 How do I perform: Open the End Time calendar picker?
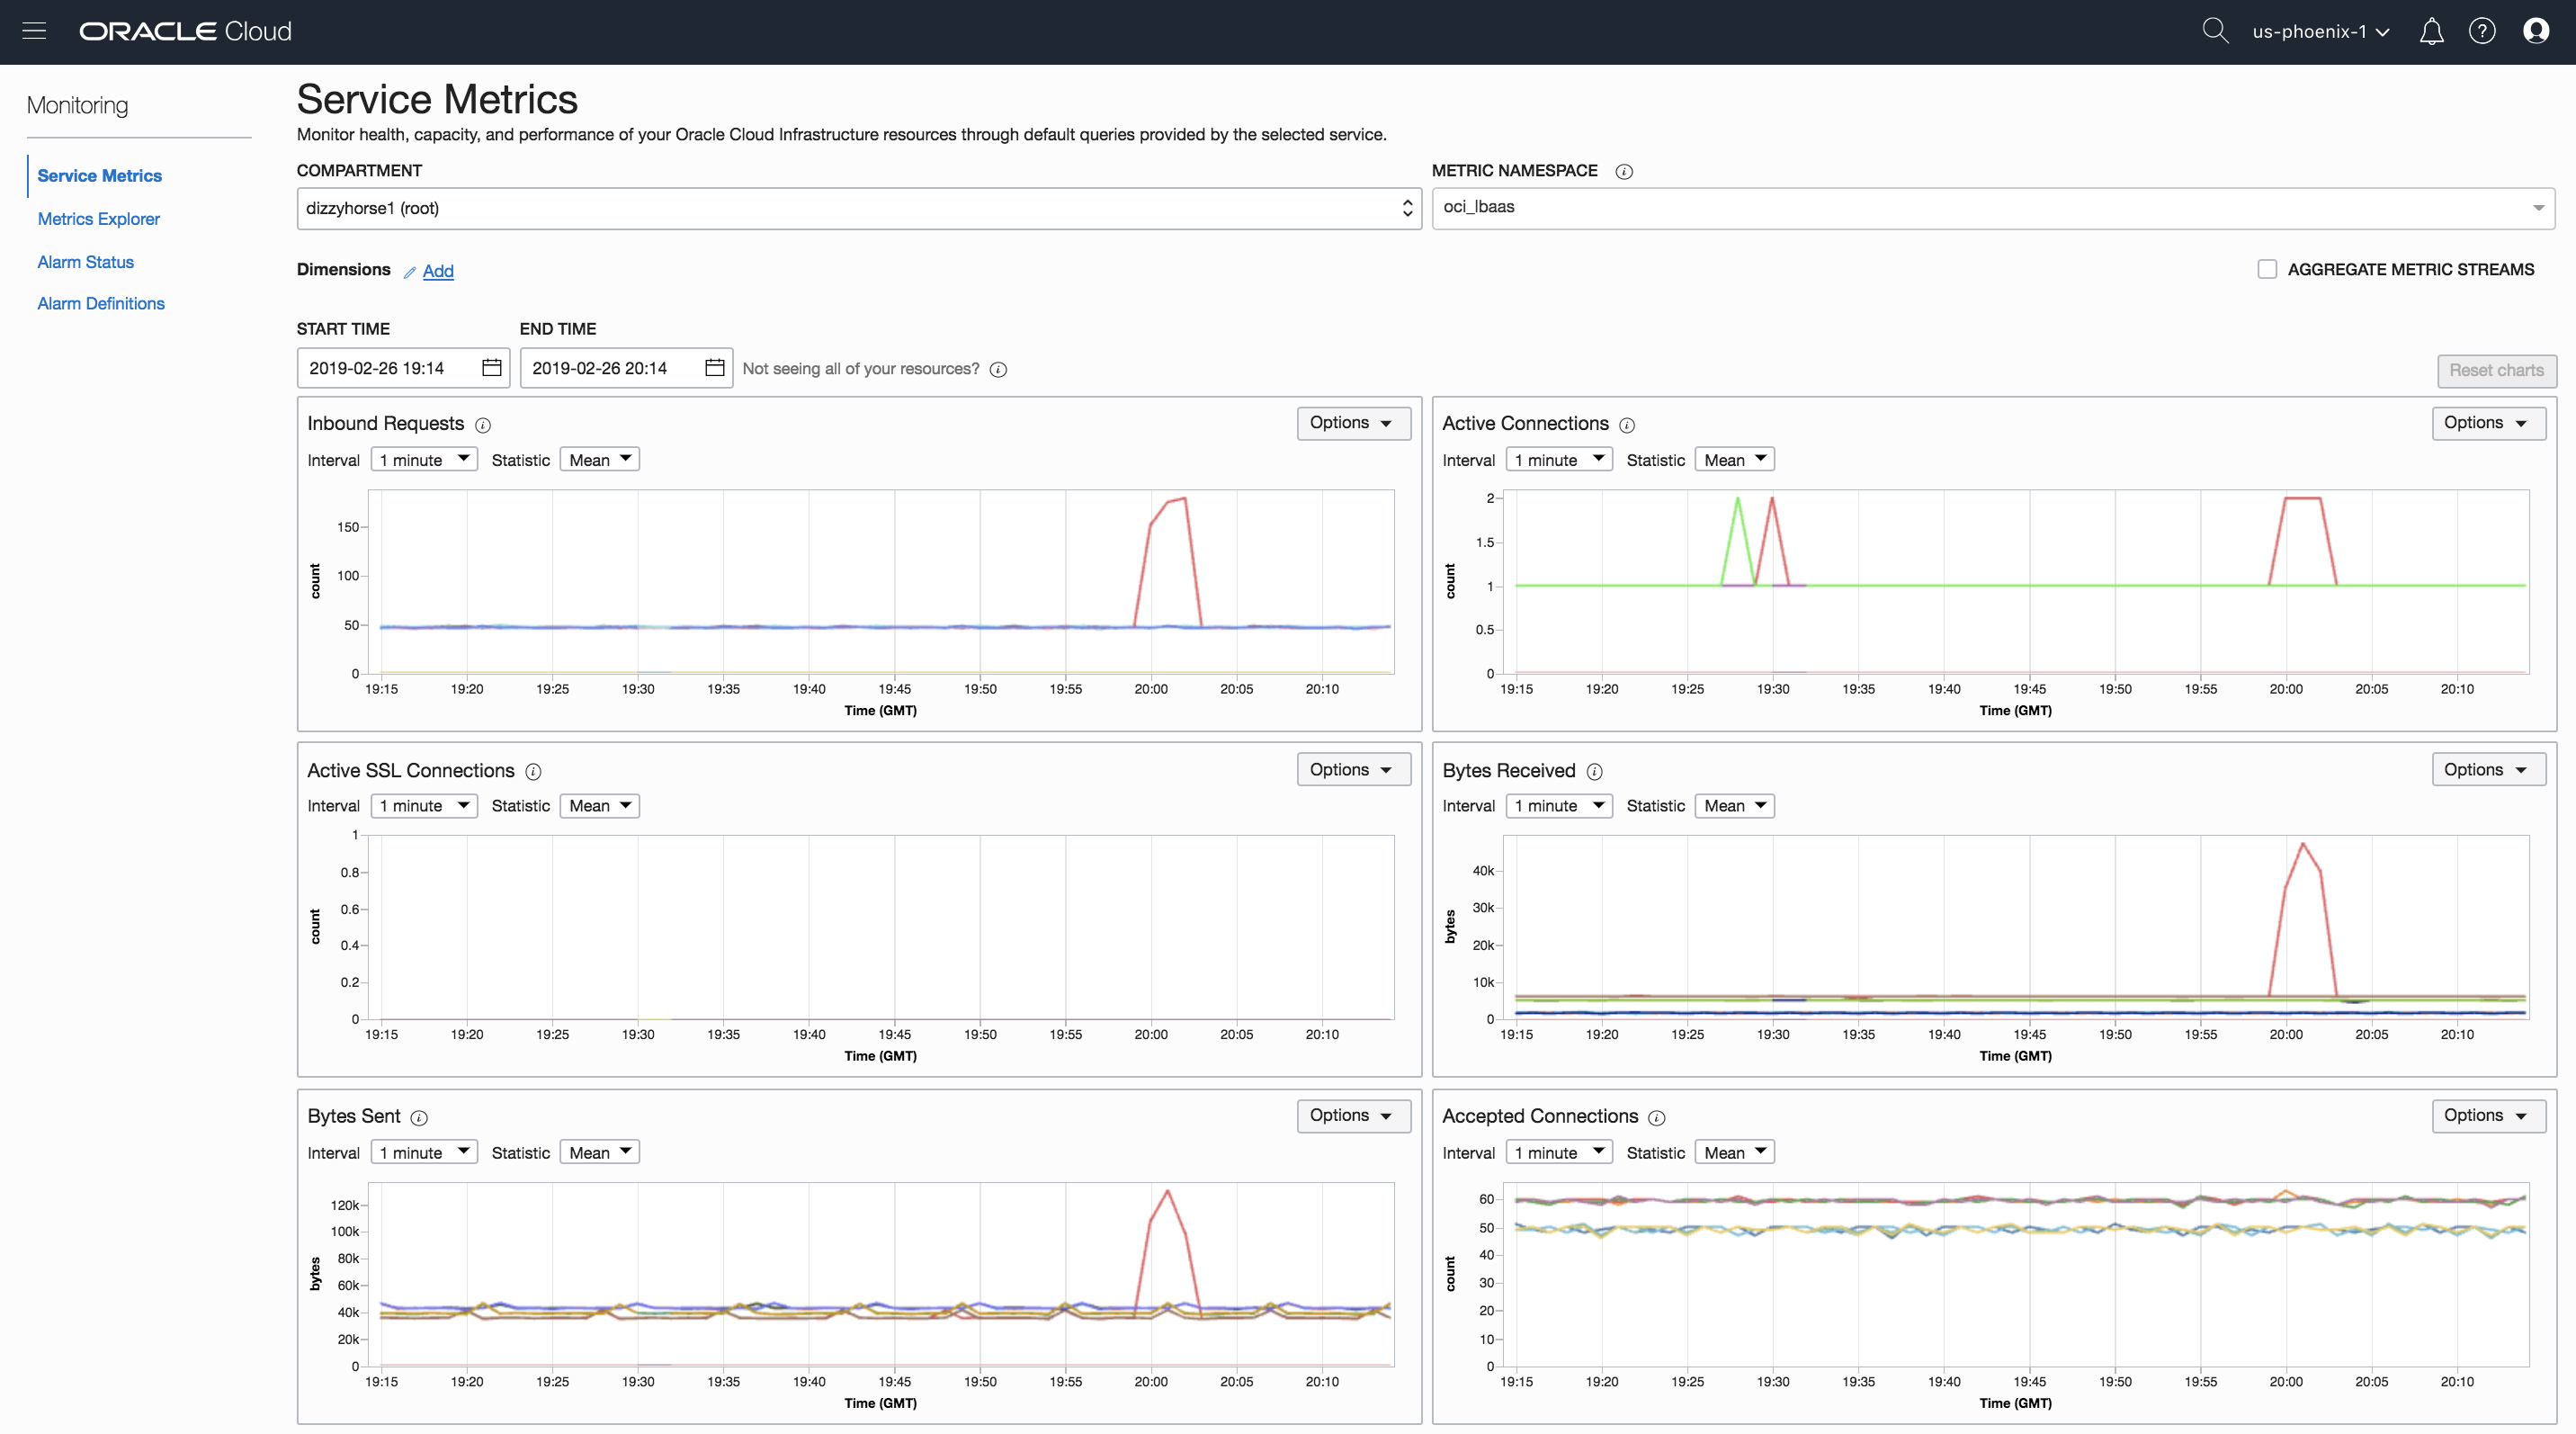click(714, 368)
